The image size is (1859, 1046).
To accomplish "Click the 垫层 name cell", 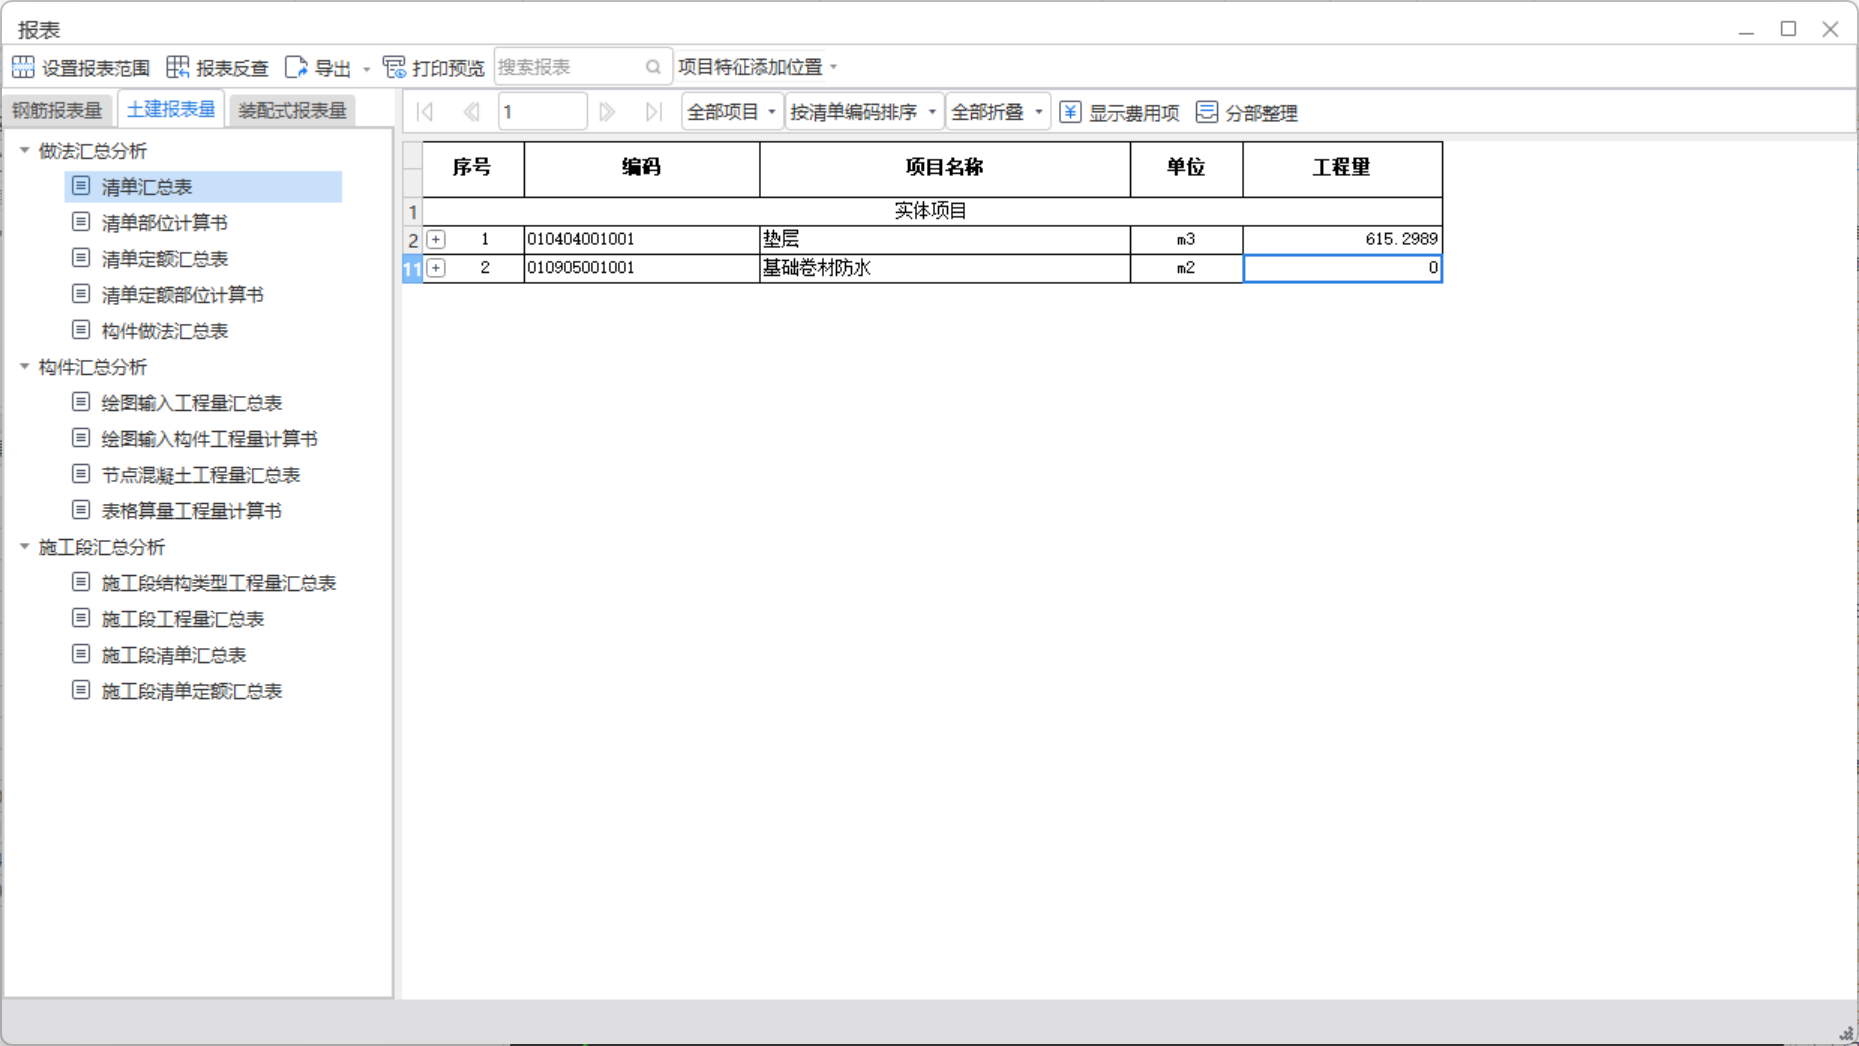I will pyautogui.click(x=944, y=240).
